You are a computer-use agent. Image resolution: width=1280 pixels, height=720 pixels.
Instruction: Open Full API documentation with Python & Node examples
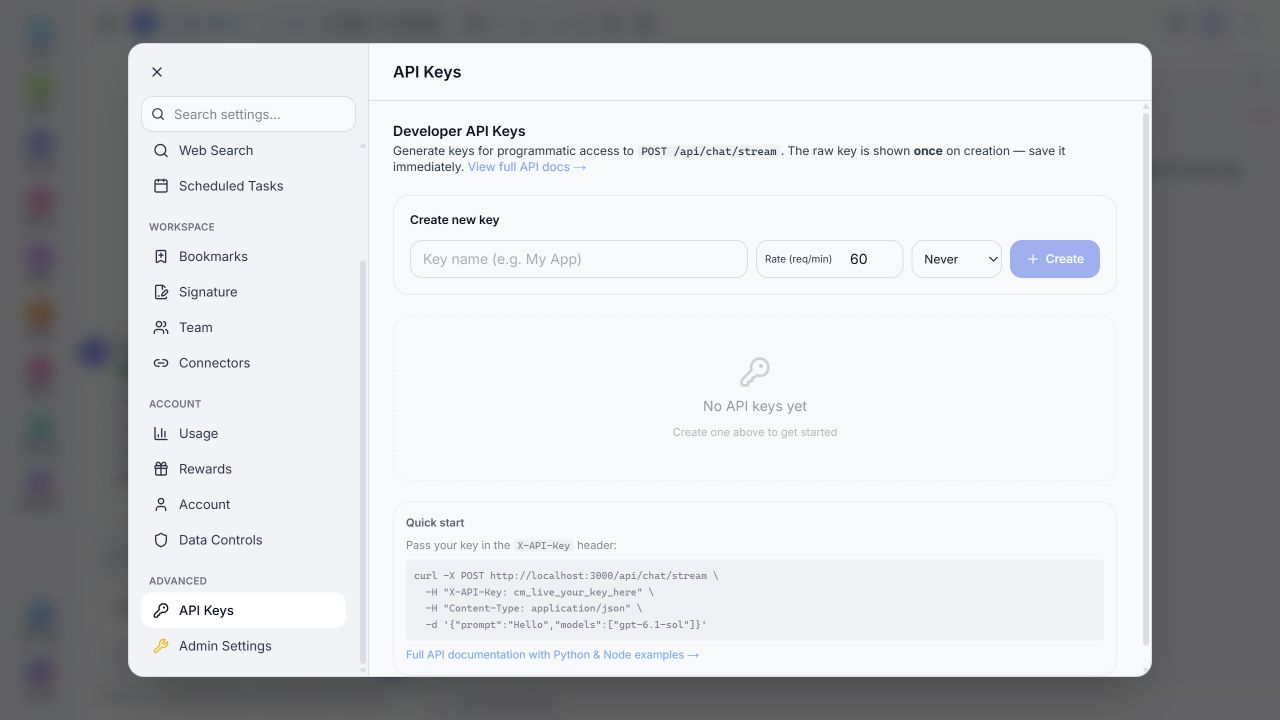coord(553,655)
